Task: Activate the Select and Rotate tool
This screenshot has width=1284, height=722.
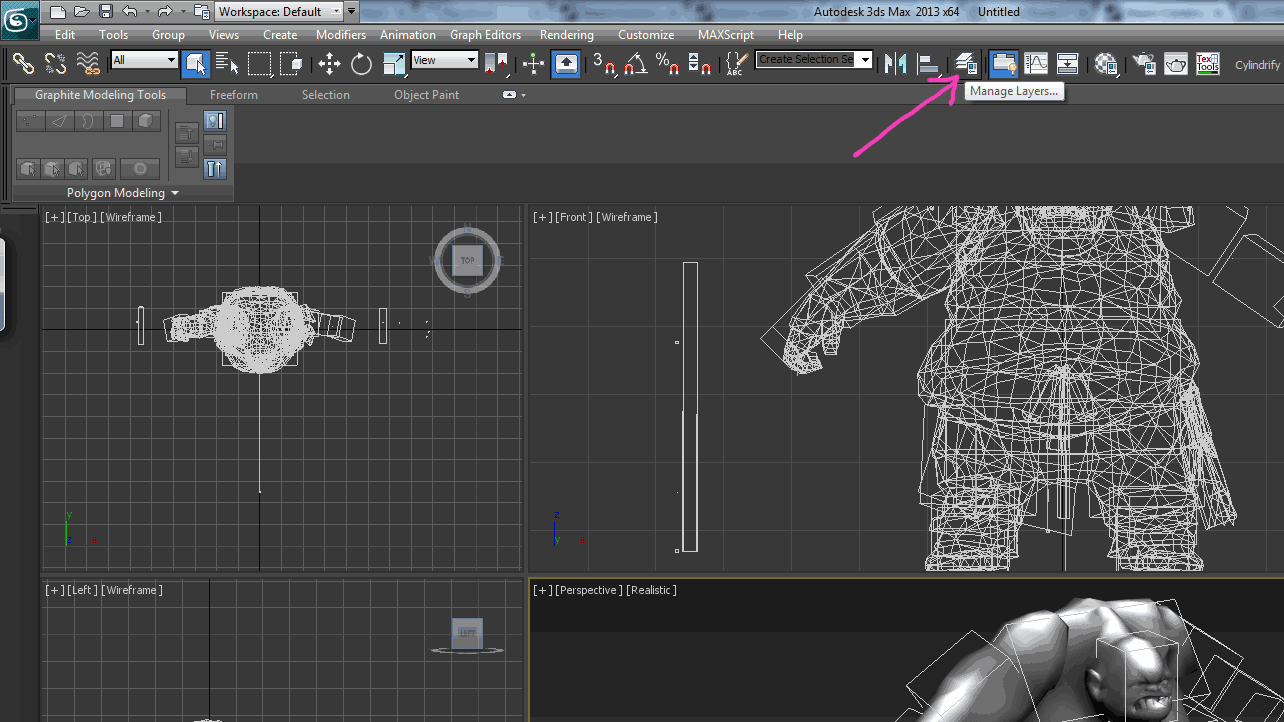Action: [x=361, y=64]
